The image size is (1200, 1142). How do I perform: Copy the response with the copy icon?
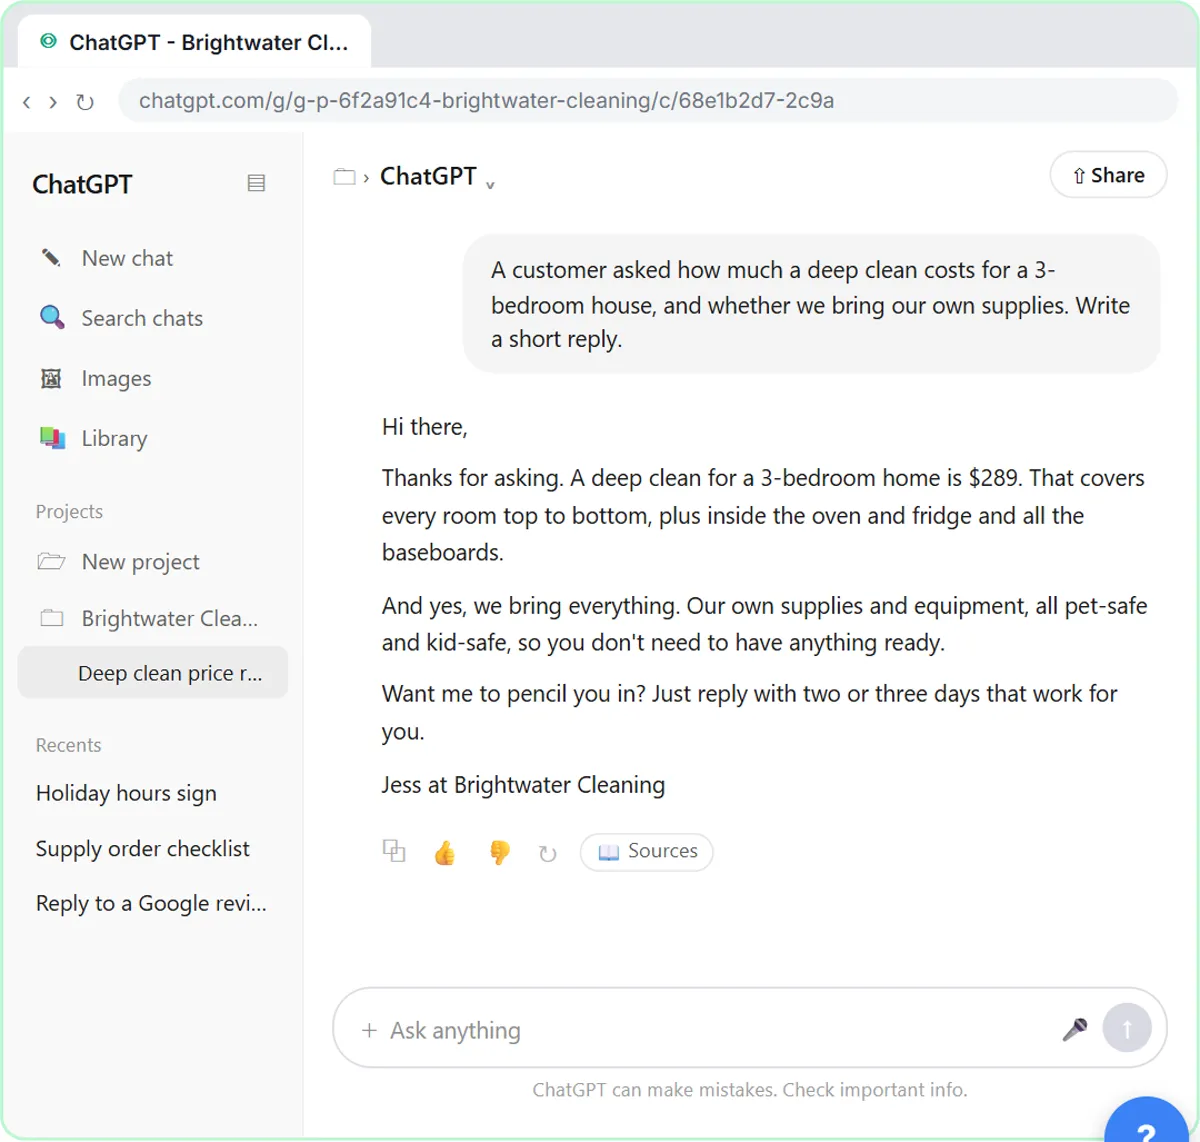pyautogui.click(x=394, y=851)
